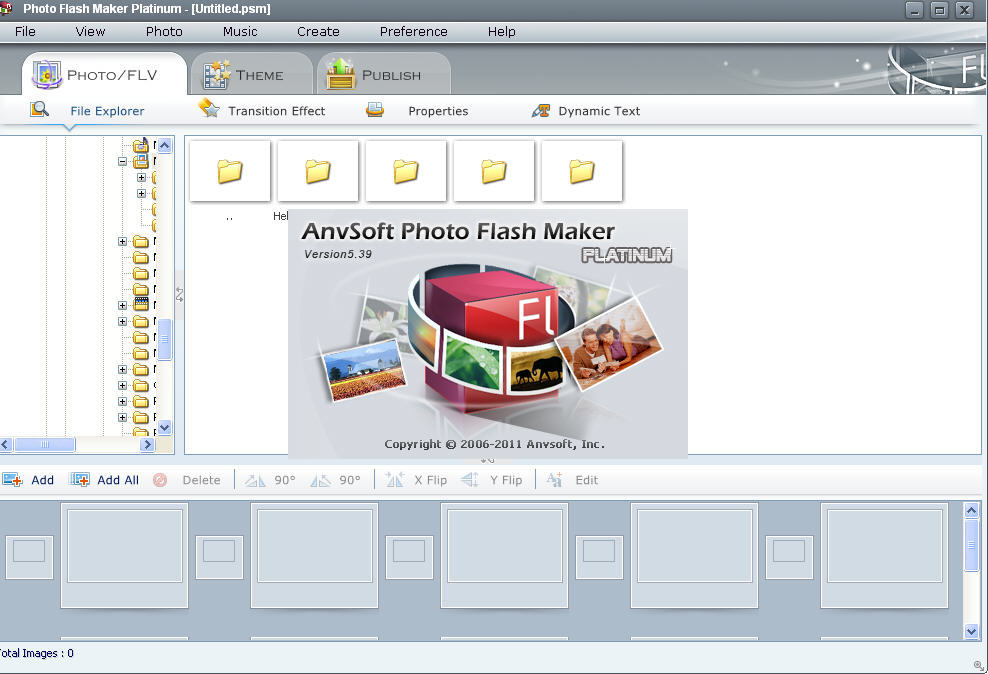Screen dimensions: 988x674
Task: Click splitter handle beside the folder tree
Action: 180,294
